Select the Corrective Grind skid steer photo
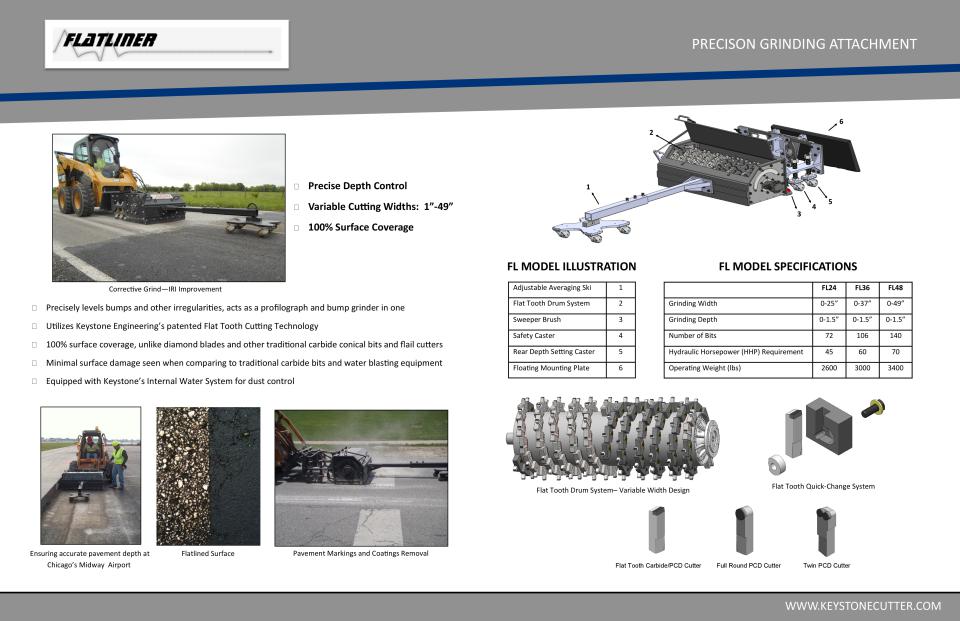The width and height of the screenshot is (960, 621). tap(169, 208)
